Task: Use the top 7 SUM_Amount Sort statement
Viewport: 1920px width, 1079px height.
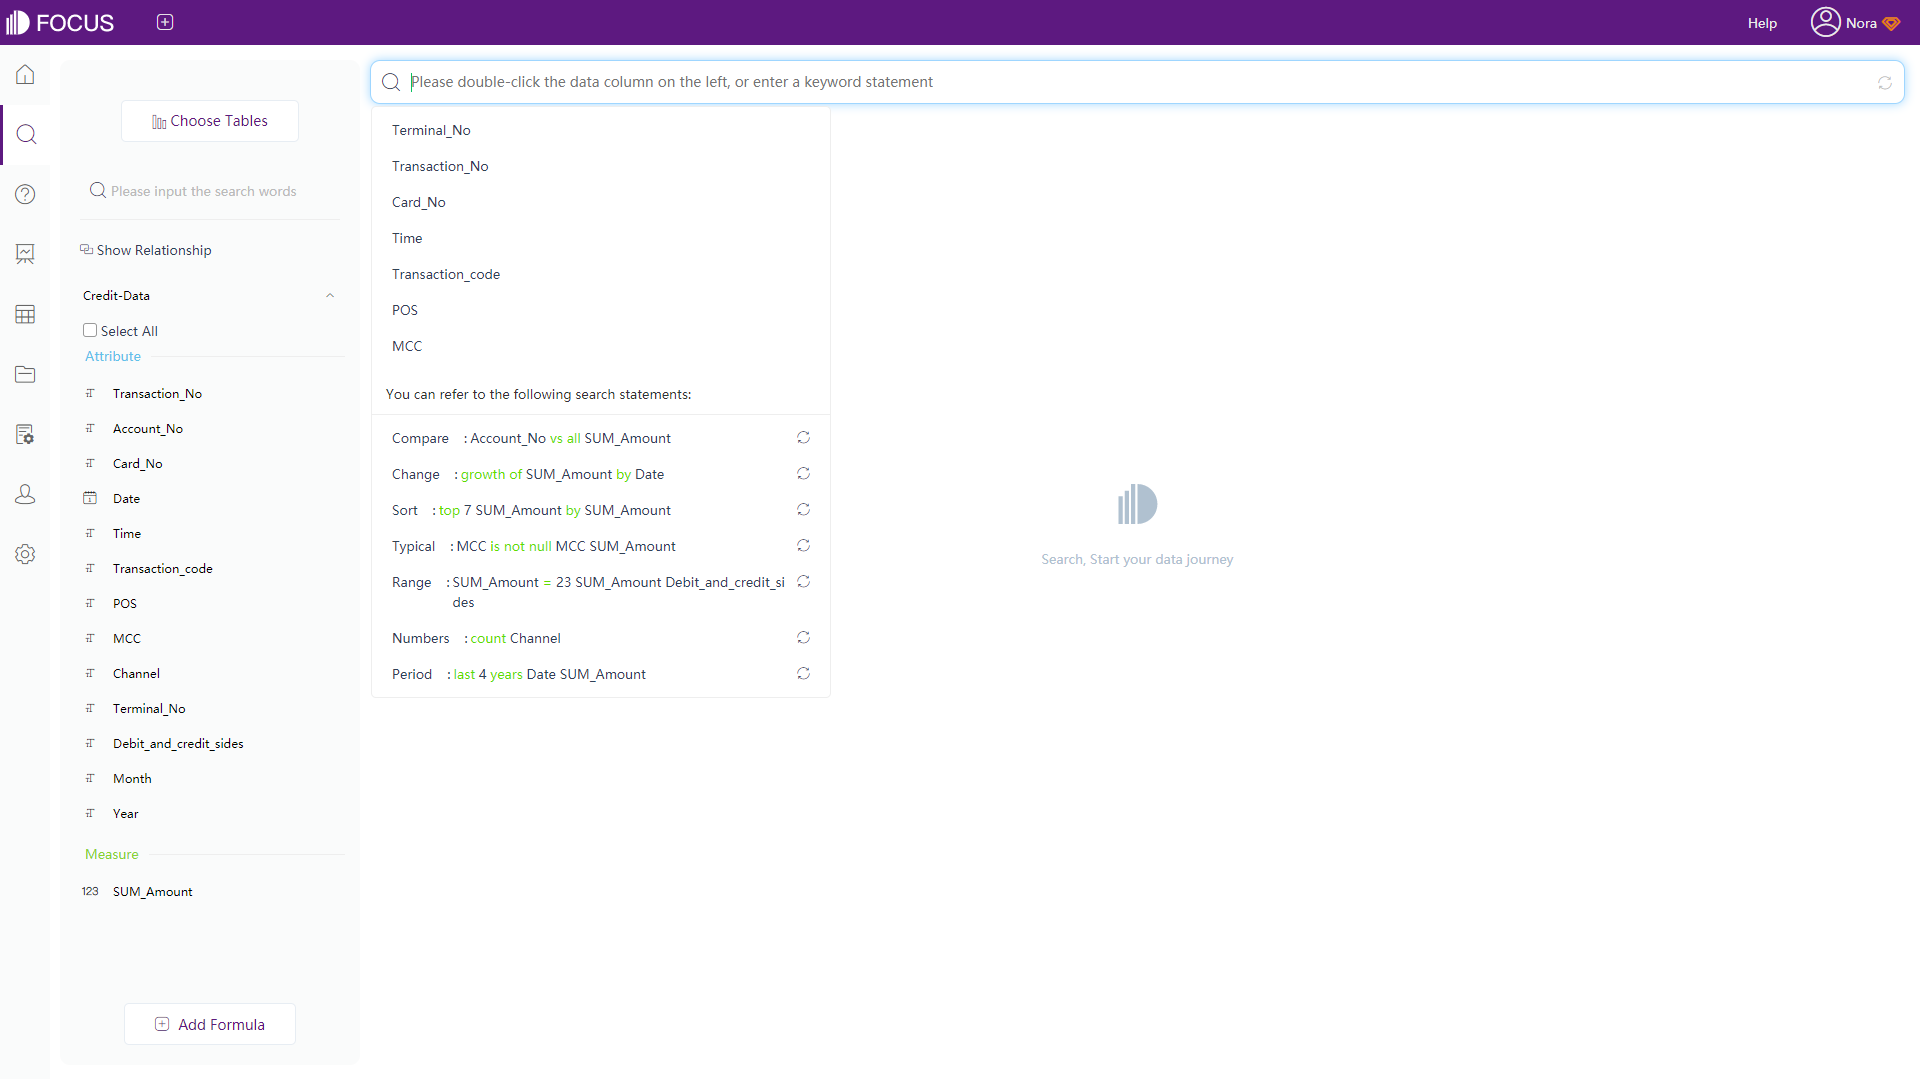Action: tap(555, 510)
